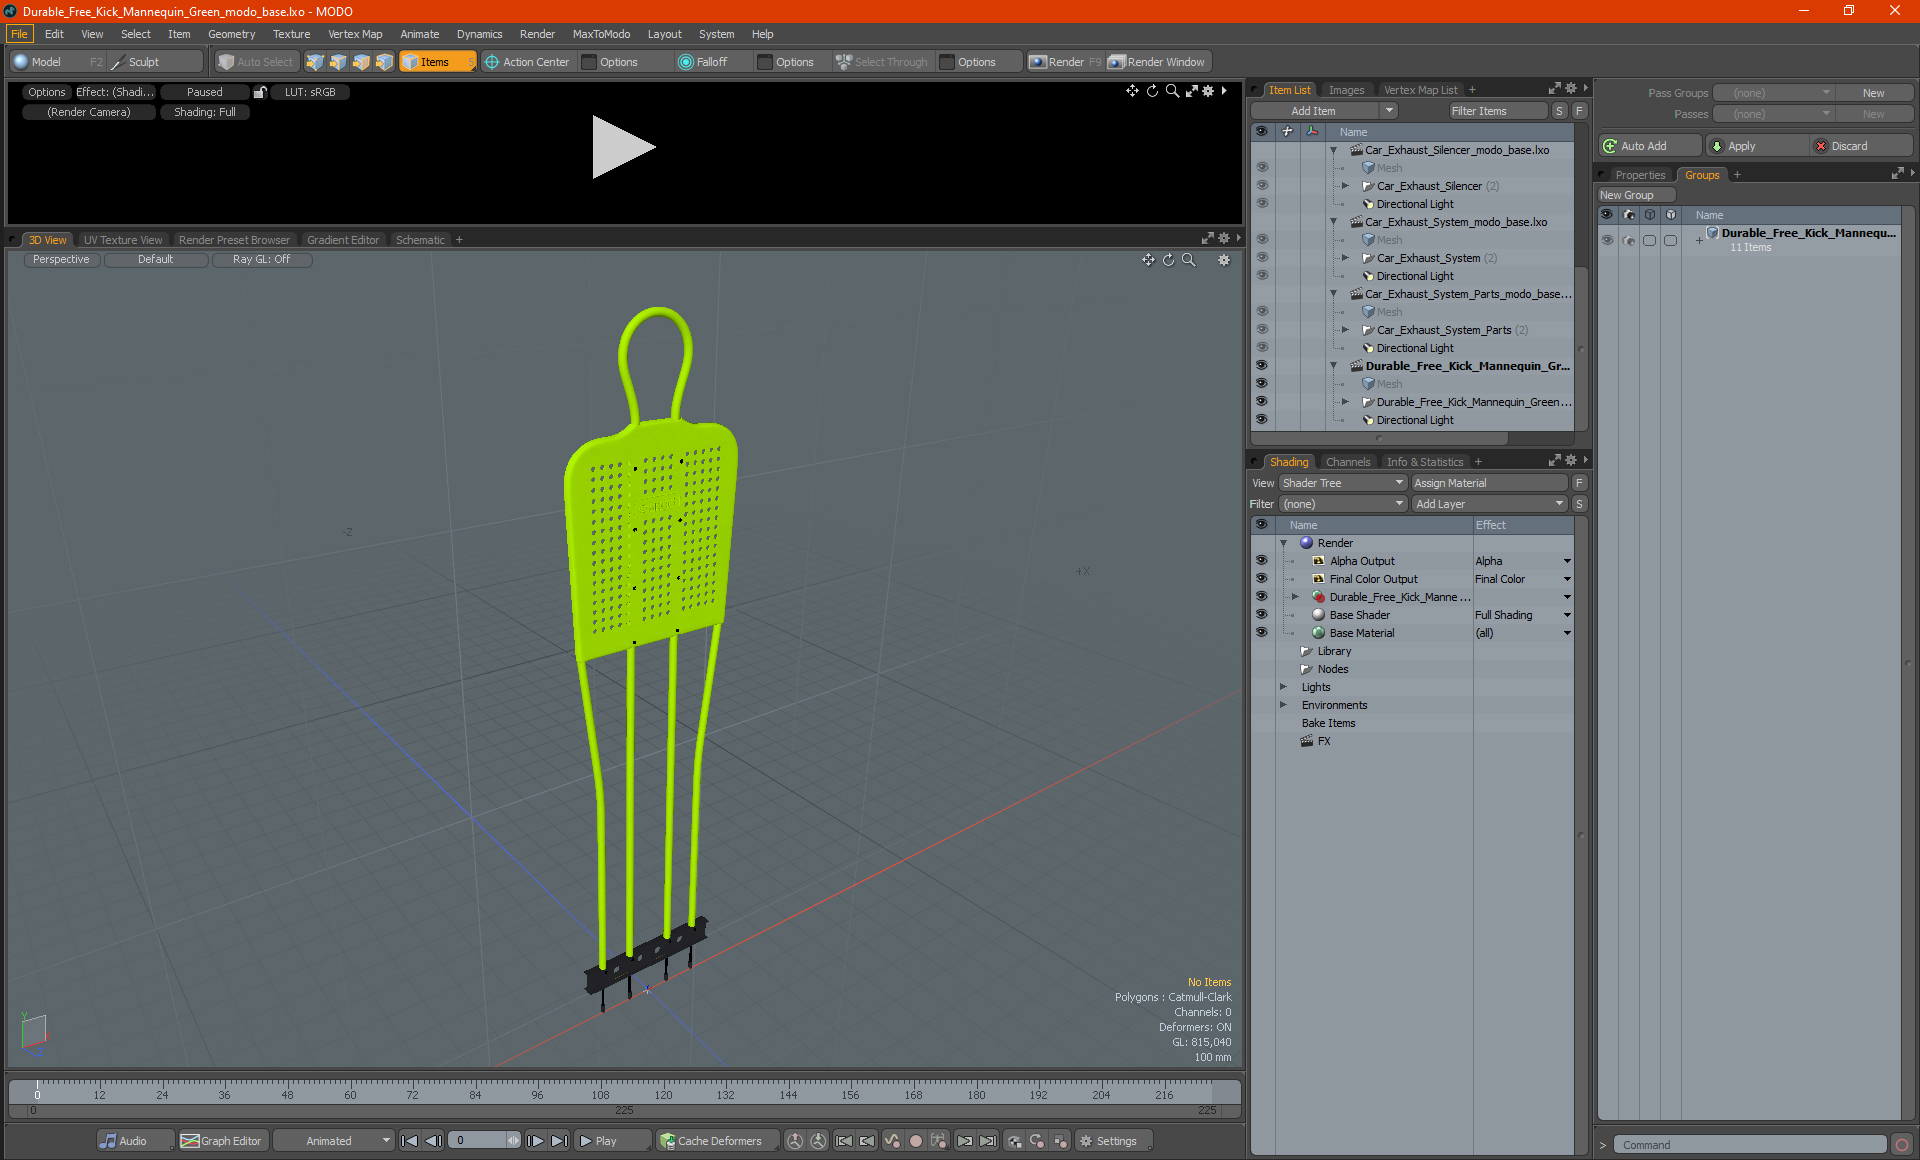Open the Geometry menu

point(231,34)
